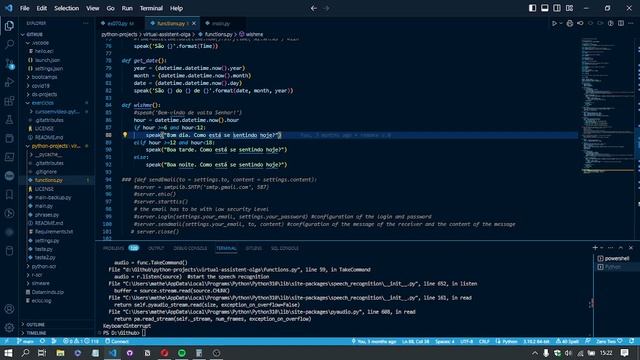Image resolution: width=640 pixels, height=360 pixels.
Task: Open the Run and Debug view
Action: coord(9,82)
